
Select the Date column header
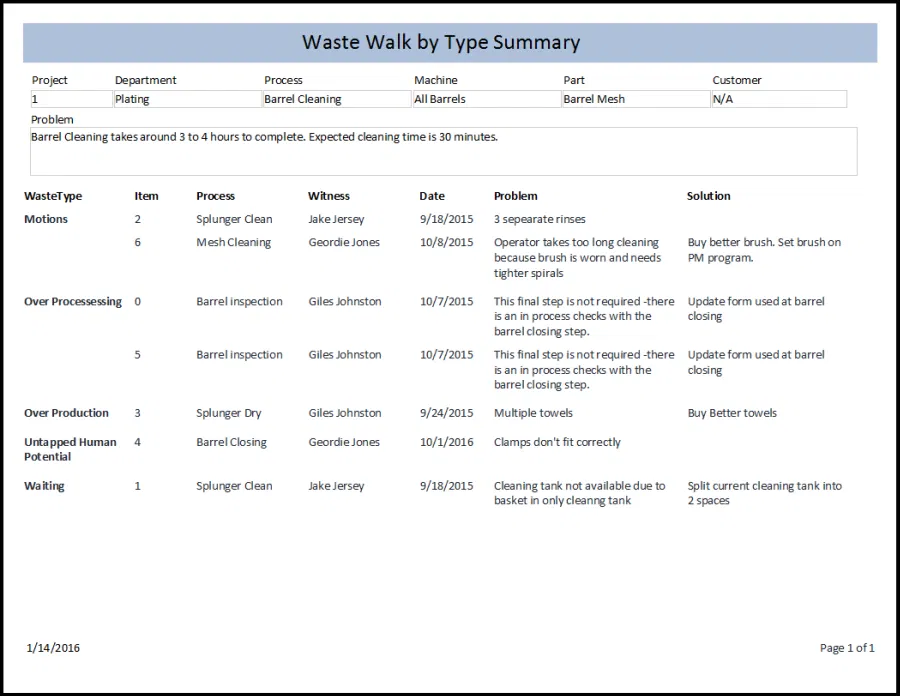coord(432,196)
